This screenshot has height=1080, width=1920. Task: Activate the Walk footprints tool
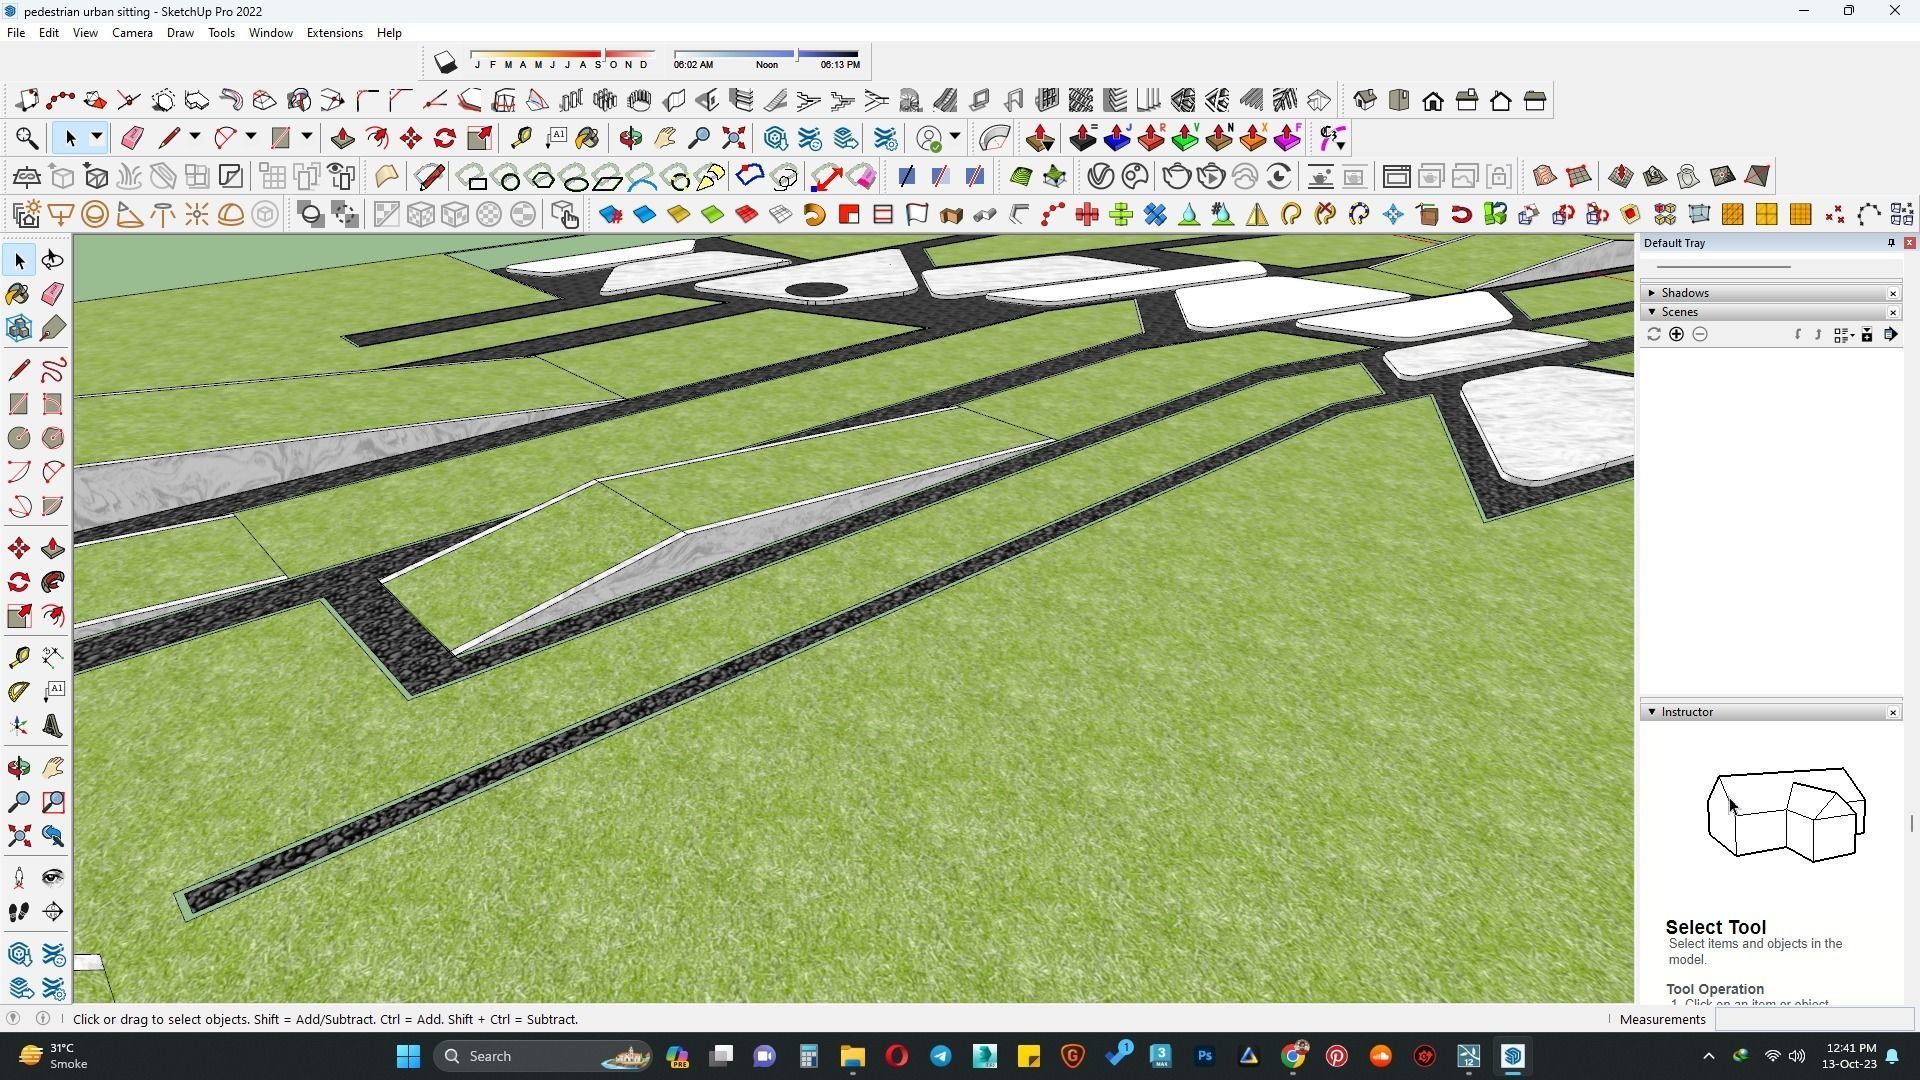click(x=19, y=912)
